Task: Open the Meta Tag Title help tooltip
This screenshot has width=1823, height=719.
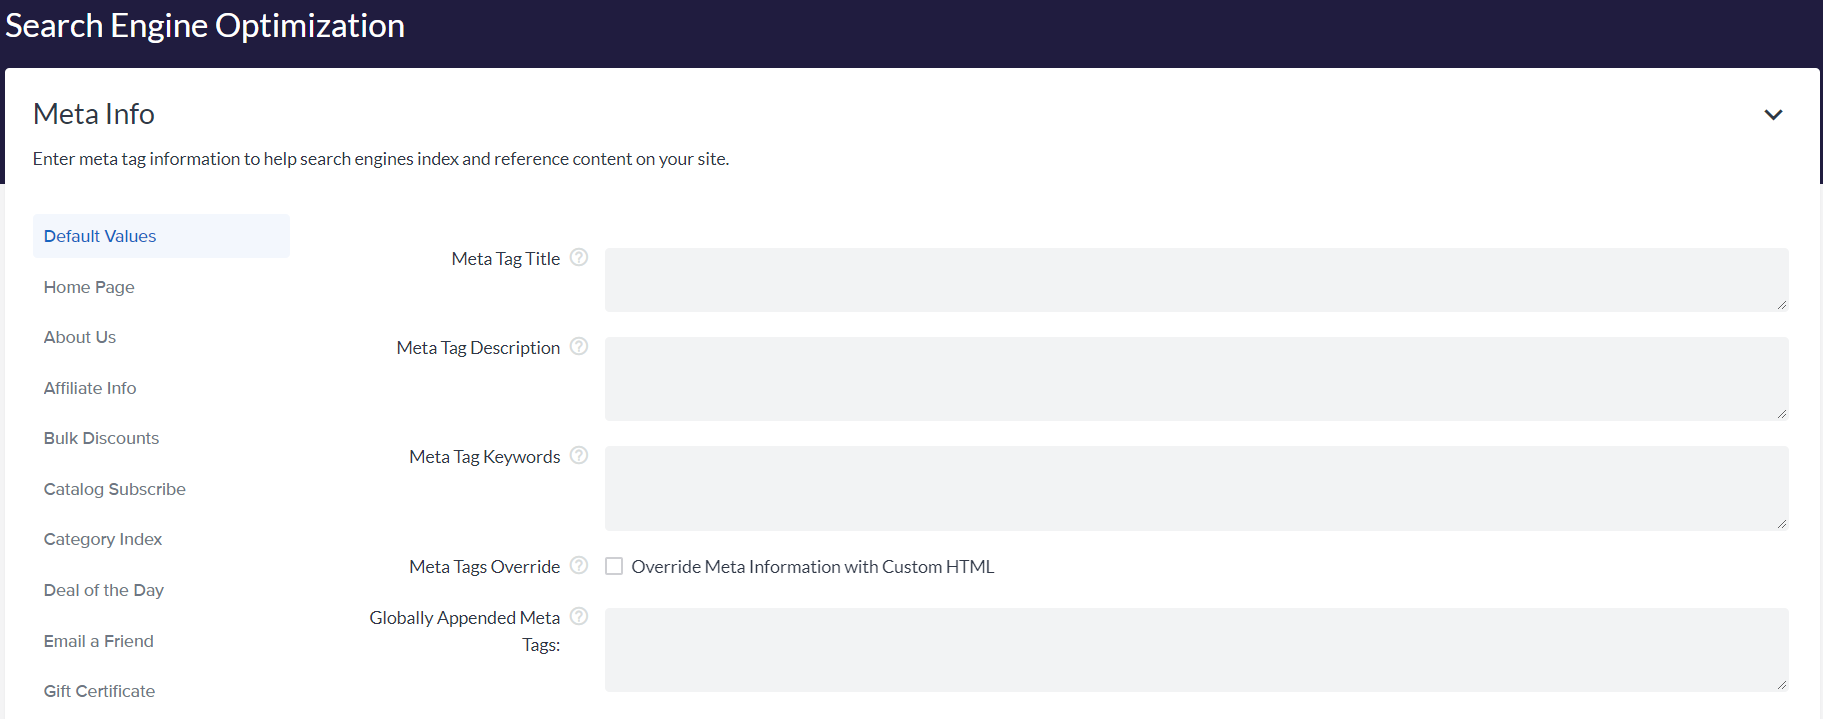Action: coord(579,257)
